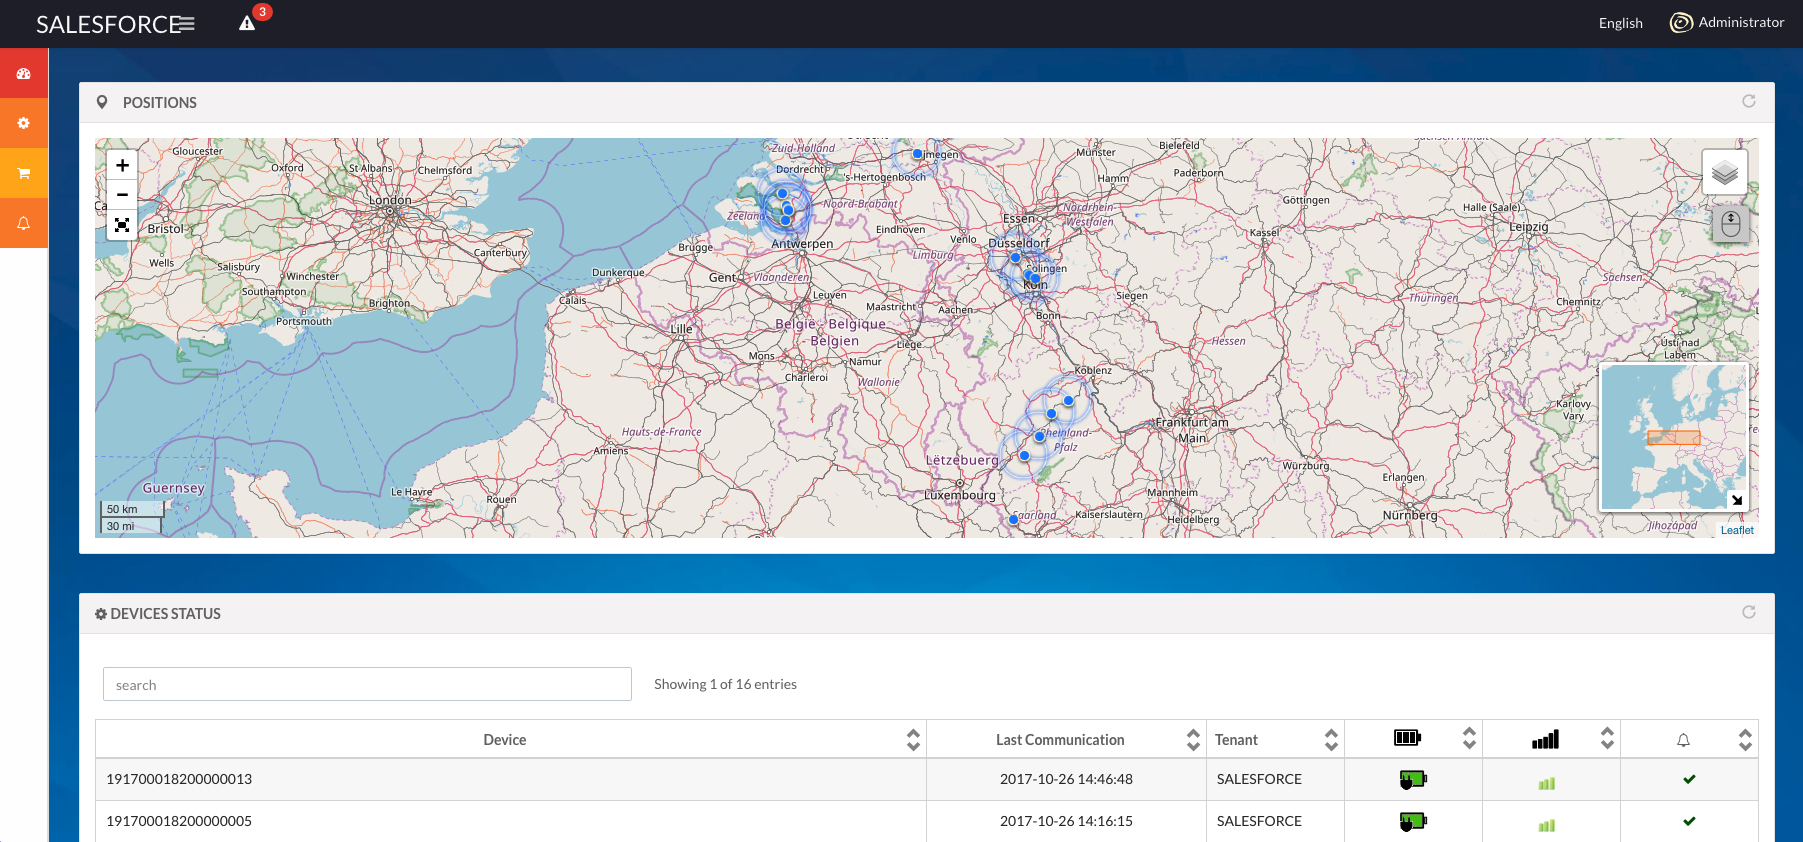Click the POSITIONS panel title

click(159, 102)
